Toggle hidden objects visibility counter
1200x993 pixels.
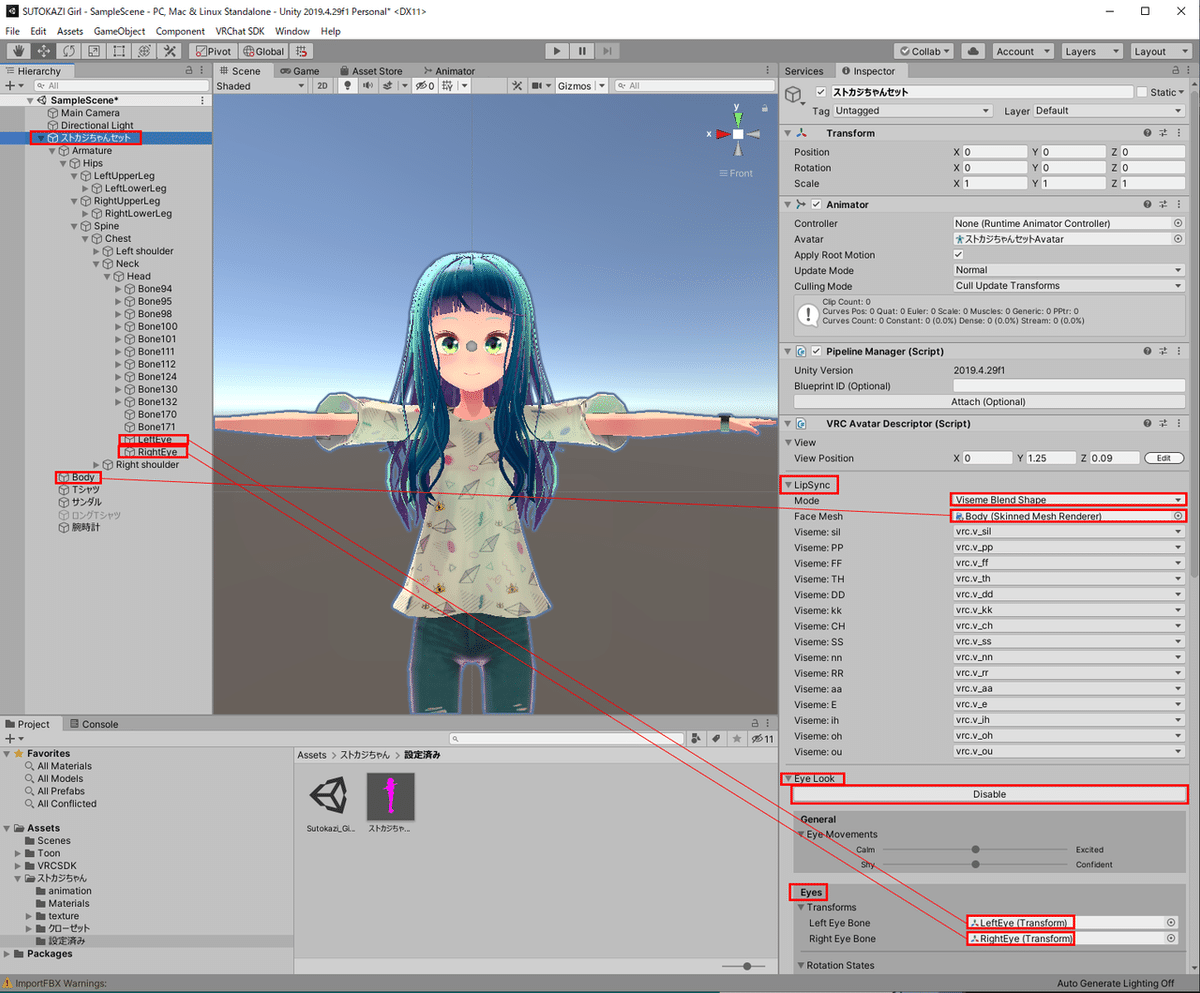pyautogui.click(x=424, y=86)
